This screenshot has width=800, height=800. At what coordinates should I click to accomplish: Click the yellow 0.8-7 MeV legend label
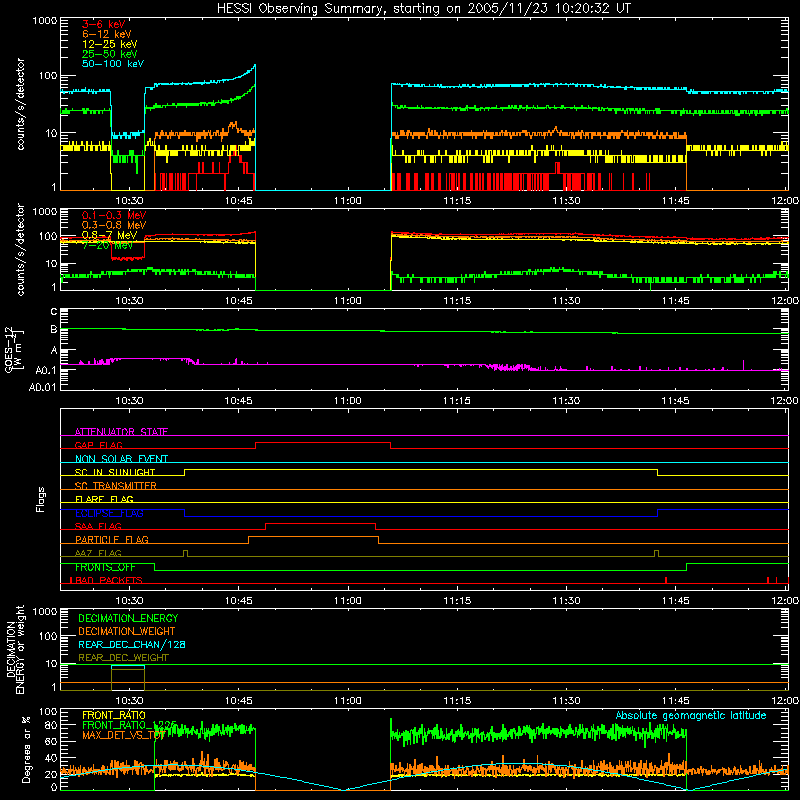110,235
